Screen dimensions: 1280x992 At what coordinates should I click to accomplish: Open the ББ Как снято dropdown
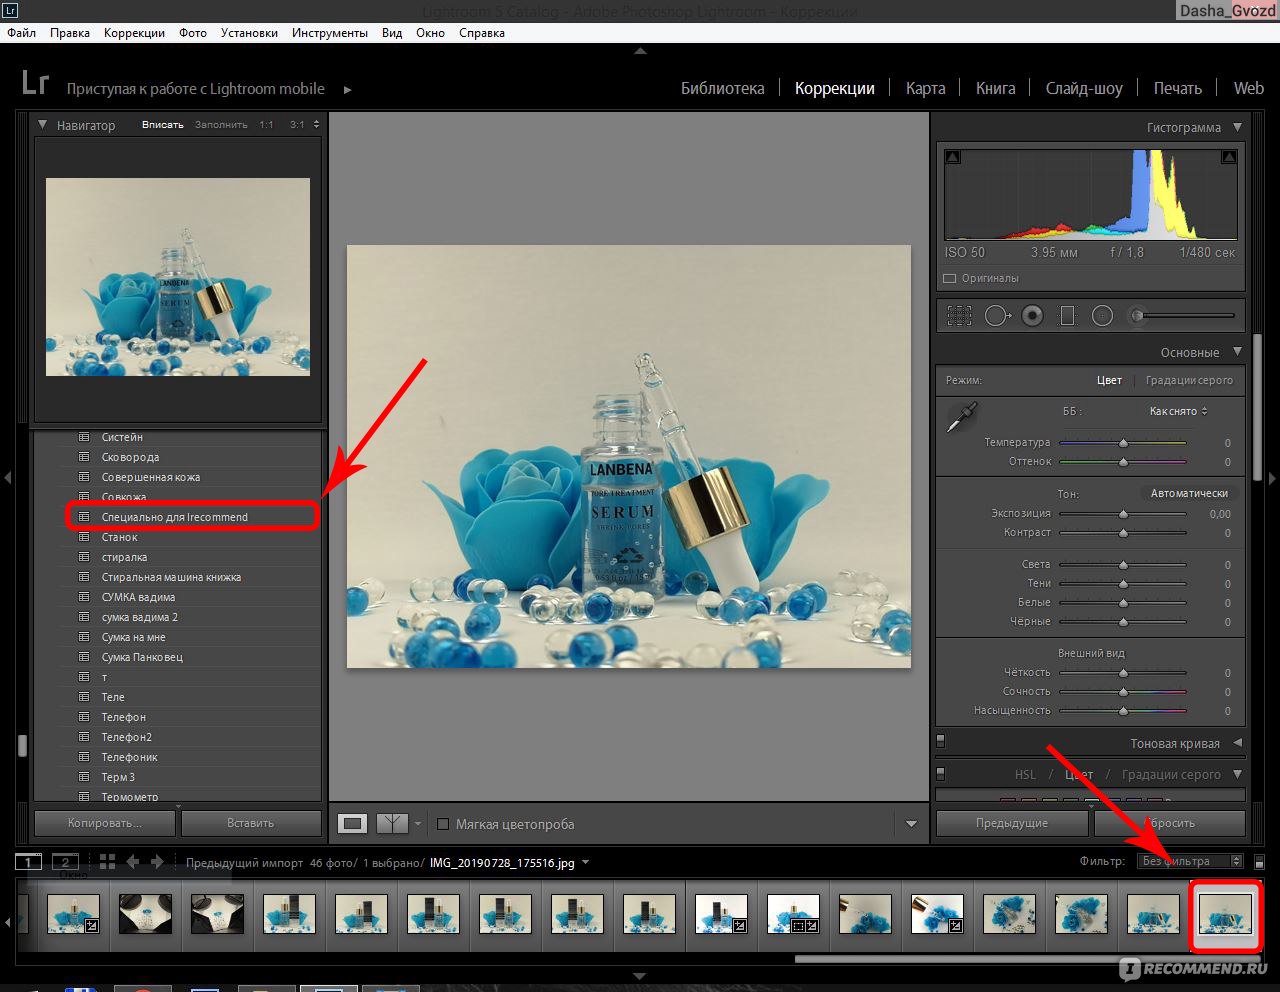tap(1178, 411)
